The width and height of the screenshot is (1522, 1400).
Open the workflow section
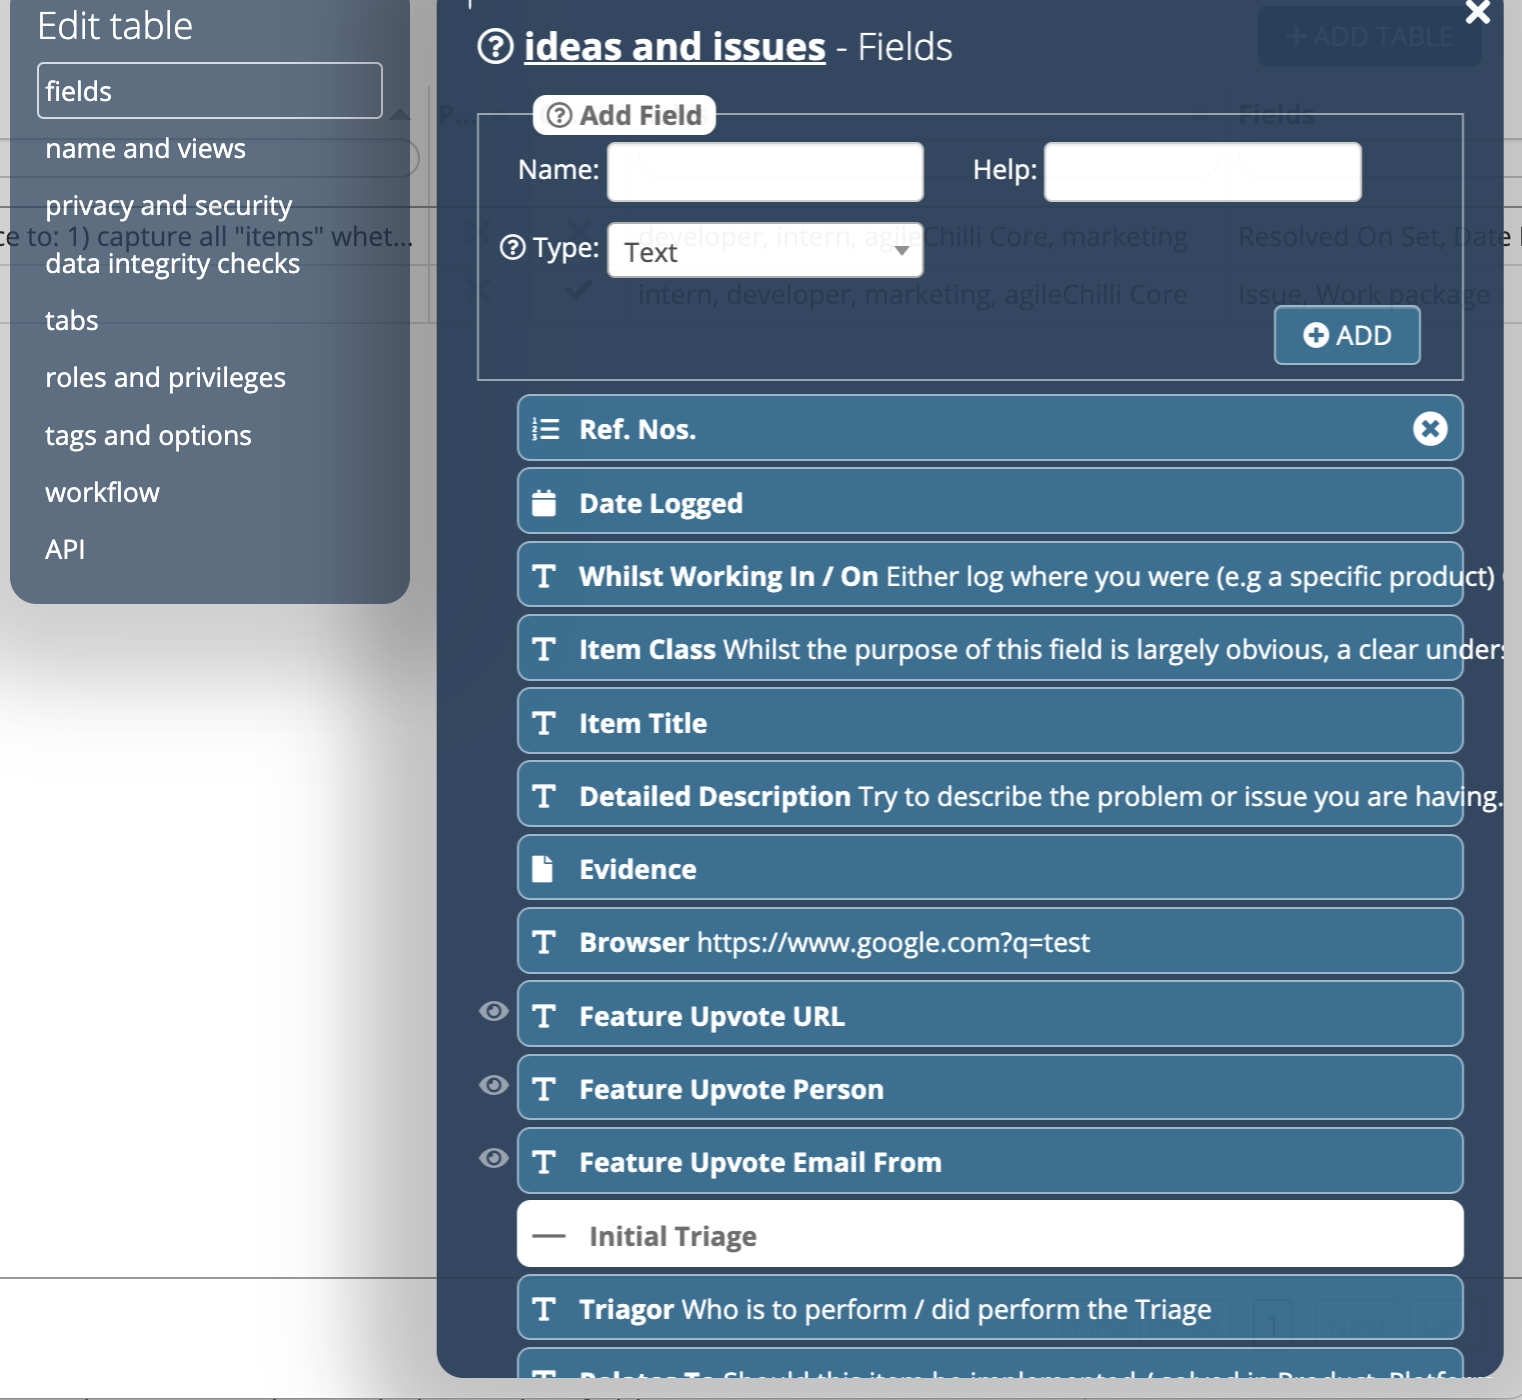(x=102, y=492)
